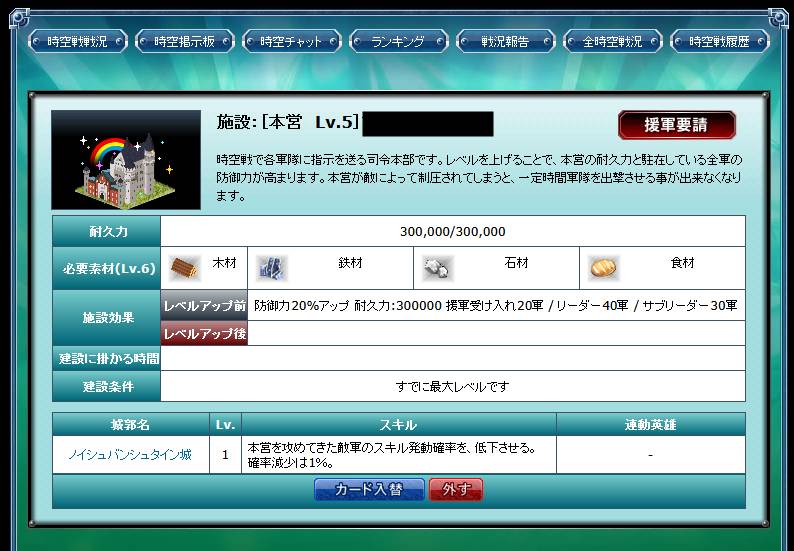This screenshot has height=551, width=794.
Task: Click the 石材 label text
Action: tap(517, 263)
